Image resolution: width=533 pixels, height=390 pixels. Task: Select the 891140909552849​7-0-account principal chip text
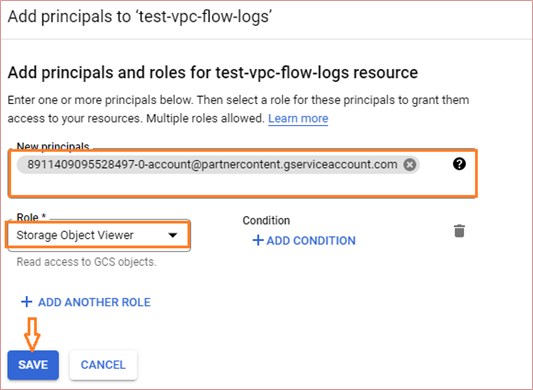[x=212, y=165]
